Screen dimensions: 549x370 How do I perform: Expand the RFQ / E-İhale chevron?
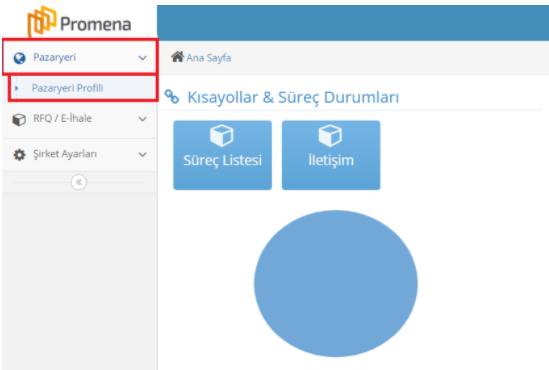coord(143,119)
